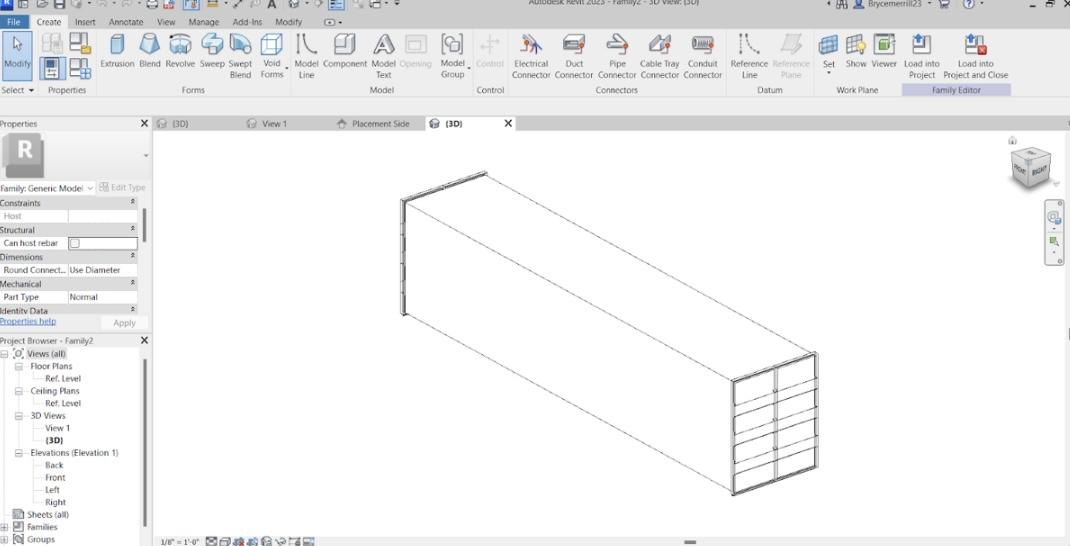Select the Front elevation in Project Browser

pyautogui.click(x=55, y=478)
